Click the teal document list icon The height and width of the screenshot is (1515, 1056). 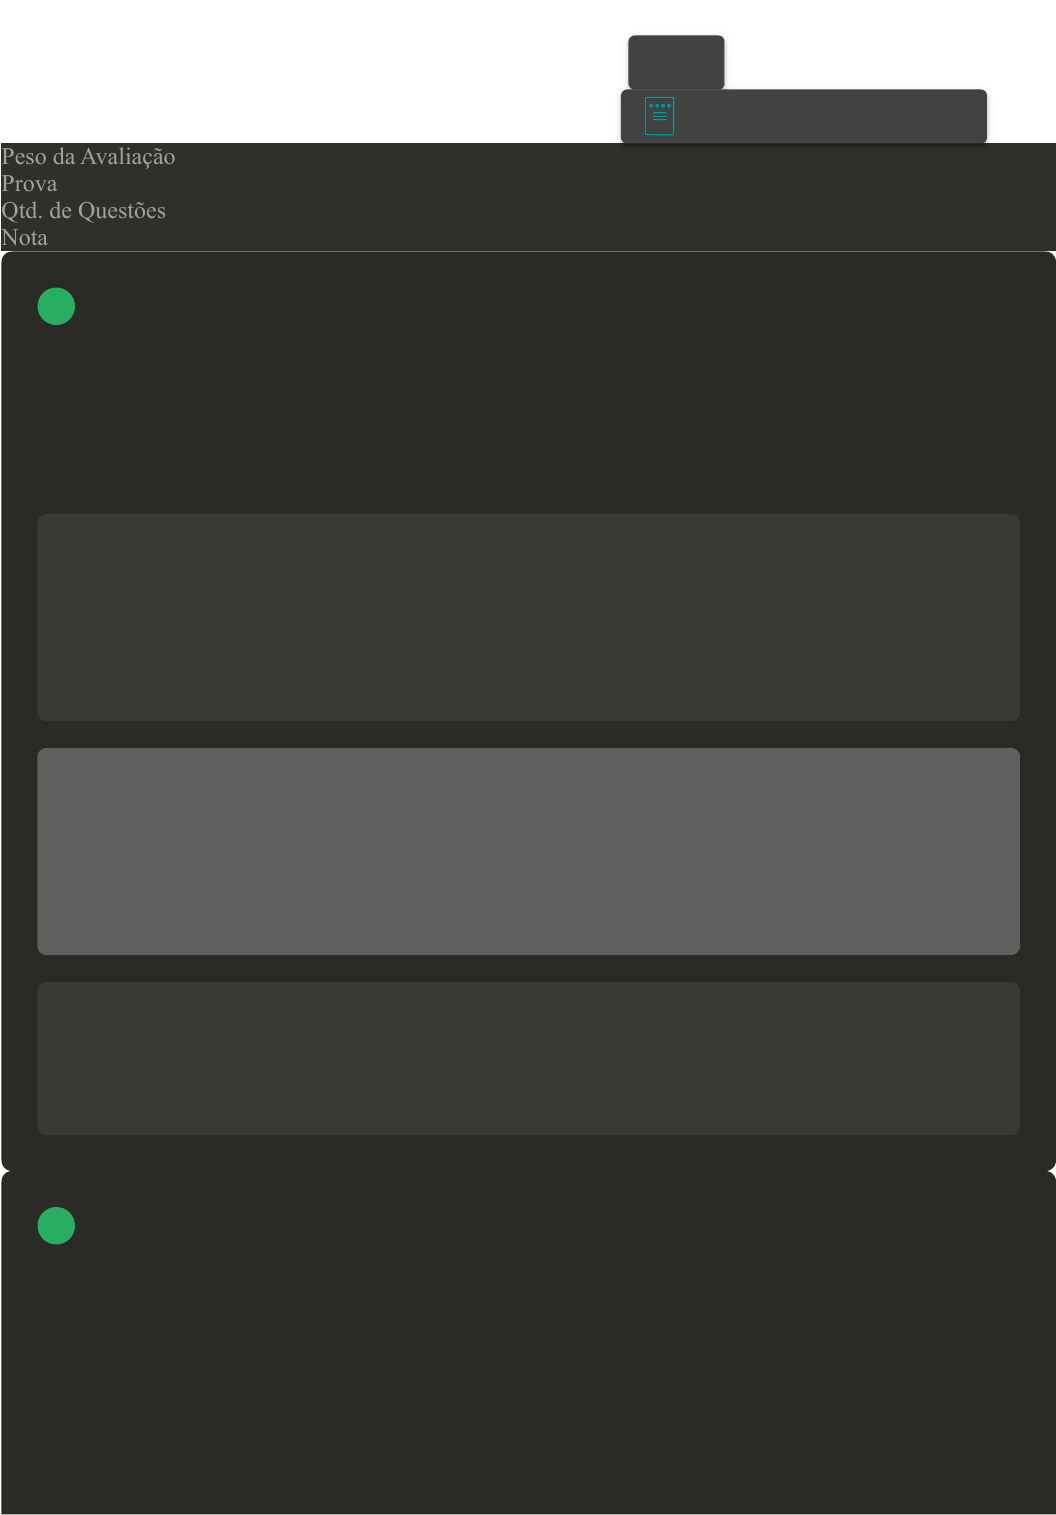[659, 116]
